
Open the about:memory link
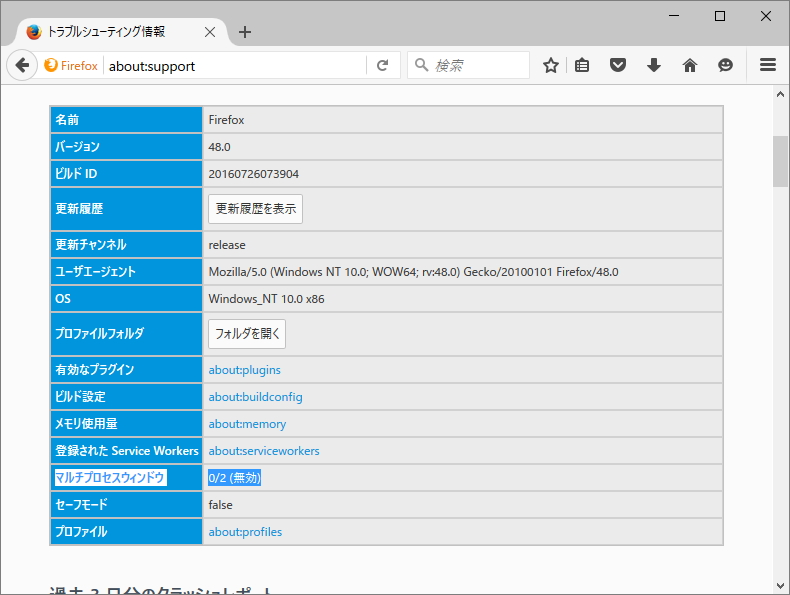click(x=247, y=424)
